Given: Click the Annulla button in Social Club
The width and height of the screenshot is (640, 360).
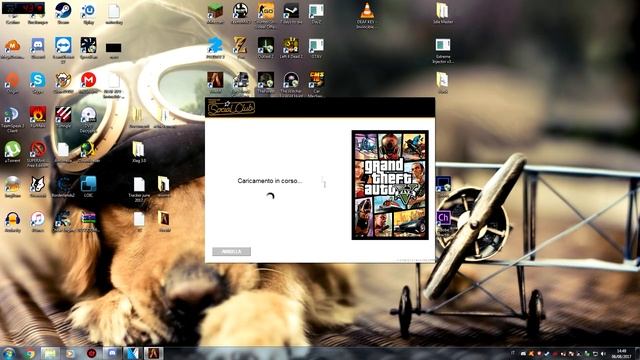Looking at the screenshot, I should pos(231,251).
